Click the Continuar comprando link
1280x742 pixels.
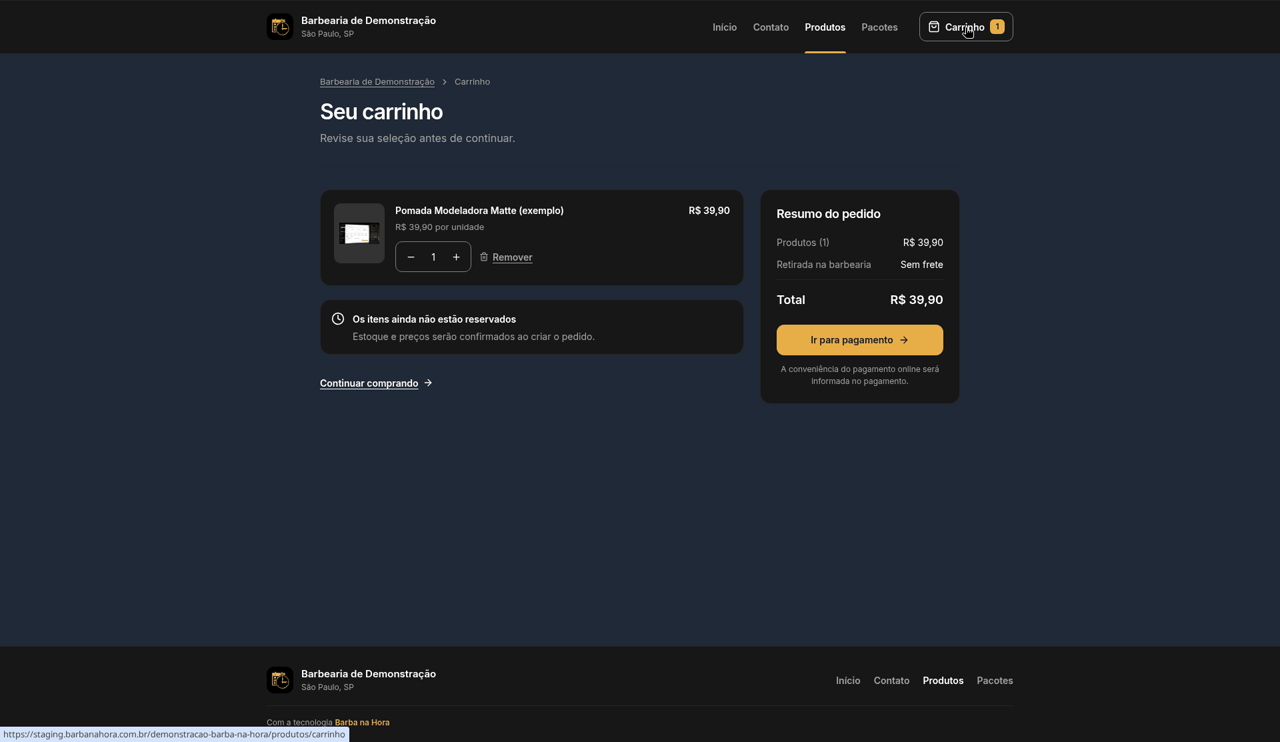[376, 383]
